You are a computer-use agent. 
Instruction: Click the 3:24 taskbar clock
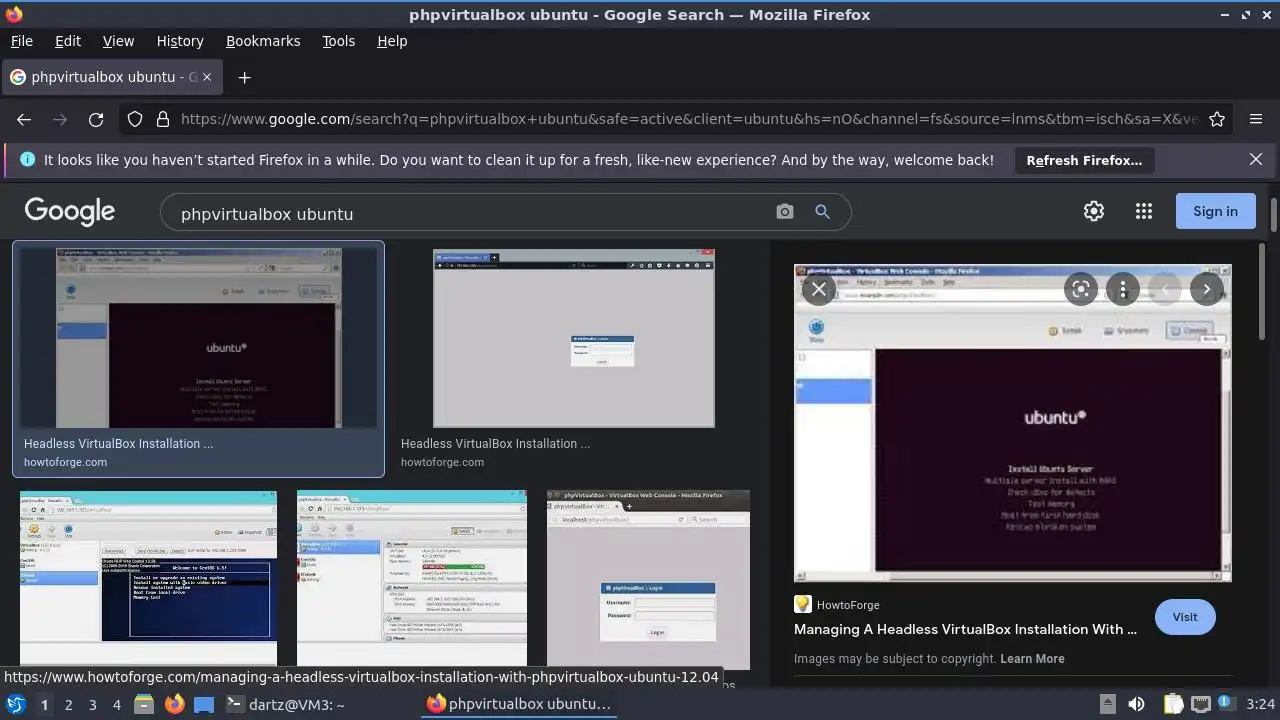coord(1260,704)
